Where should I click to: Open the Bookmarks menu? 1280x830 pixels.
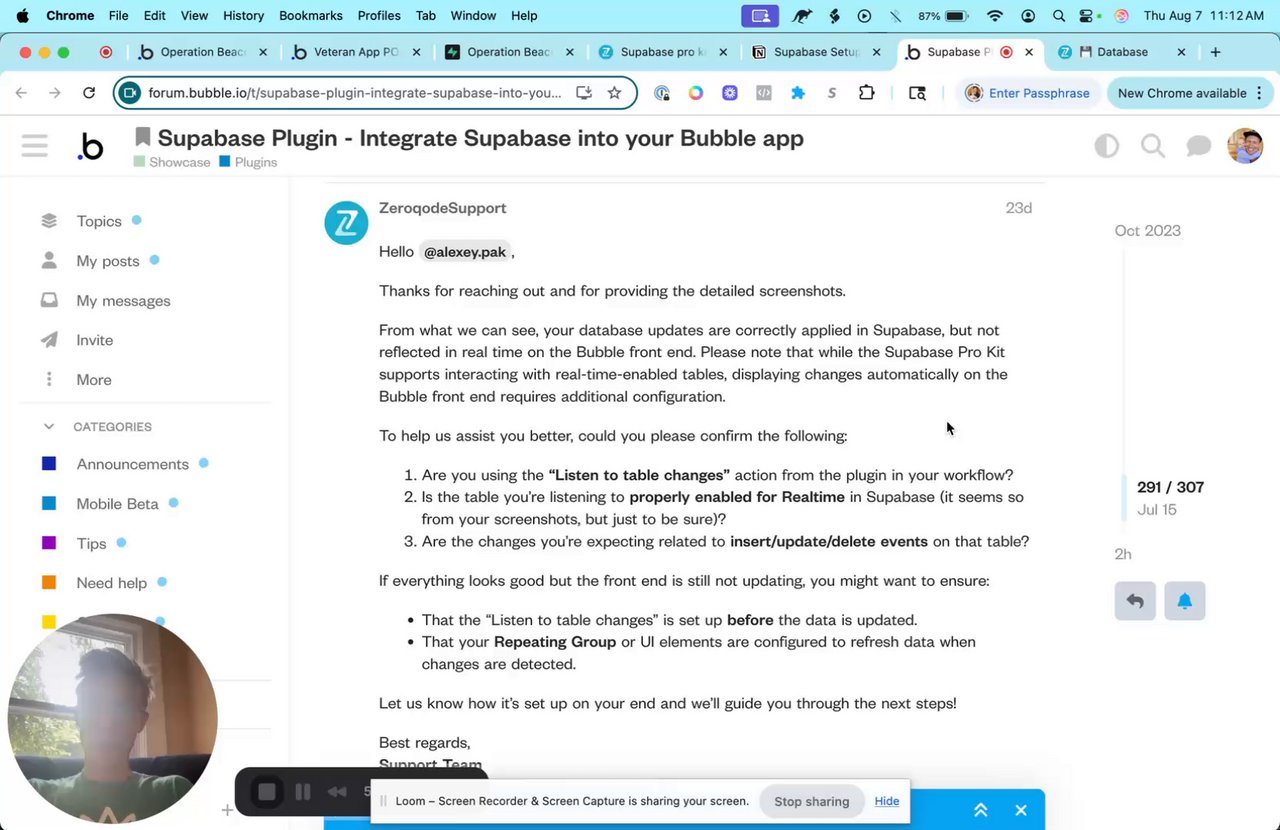[x=310, y=16]
